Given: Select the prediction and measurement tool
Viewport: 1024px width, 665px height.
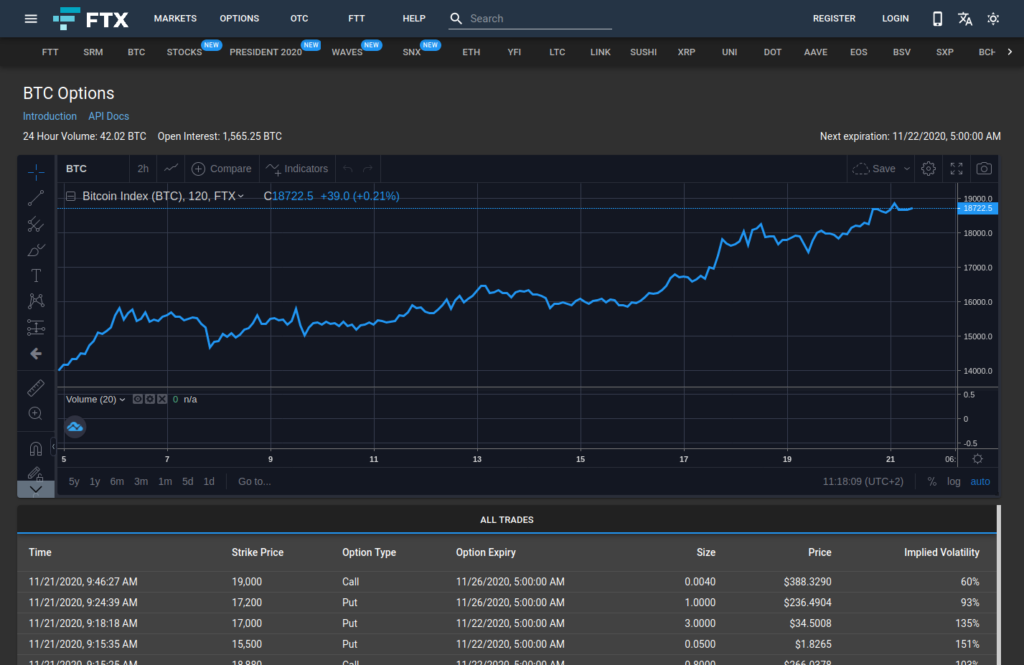Looking at the screenshot, I should [x=36, y=327].
